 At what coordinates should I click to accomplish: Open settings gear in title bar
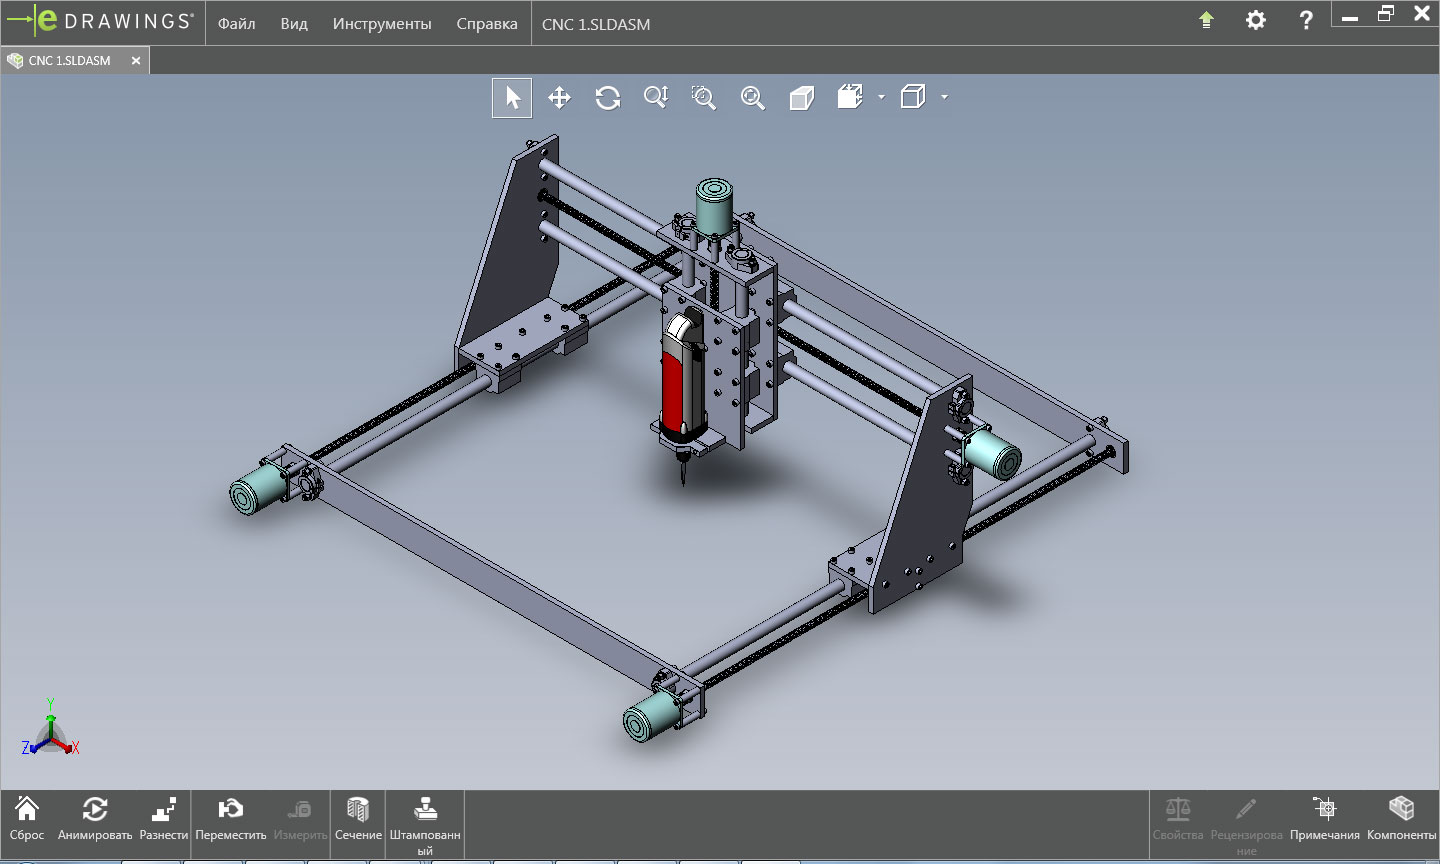click(1256, 20)
